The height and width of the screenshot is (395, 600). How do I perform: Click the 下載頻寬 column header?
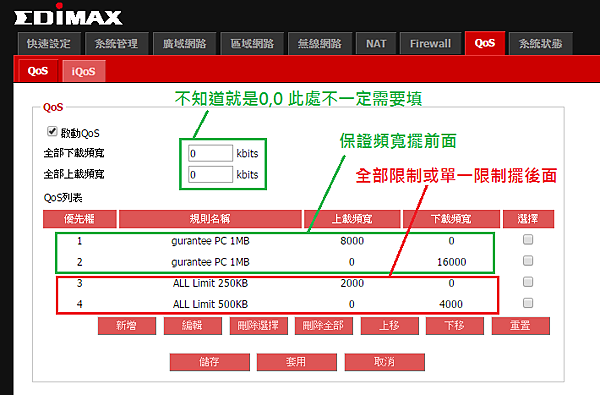click(x=452, y=219)
